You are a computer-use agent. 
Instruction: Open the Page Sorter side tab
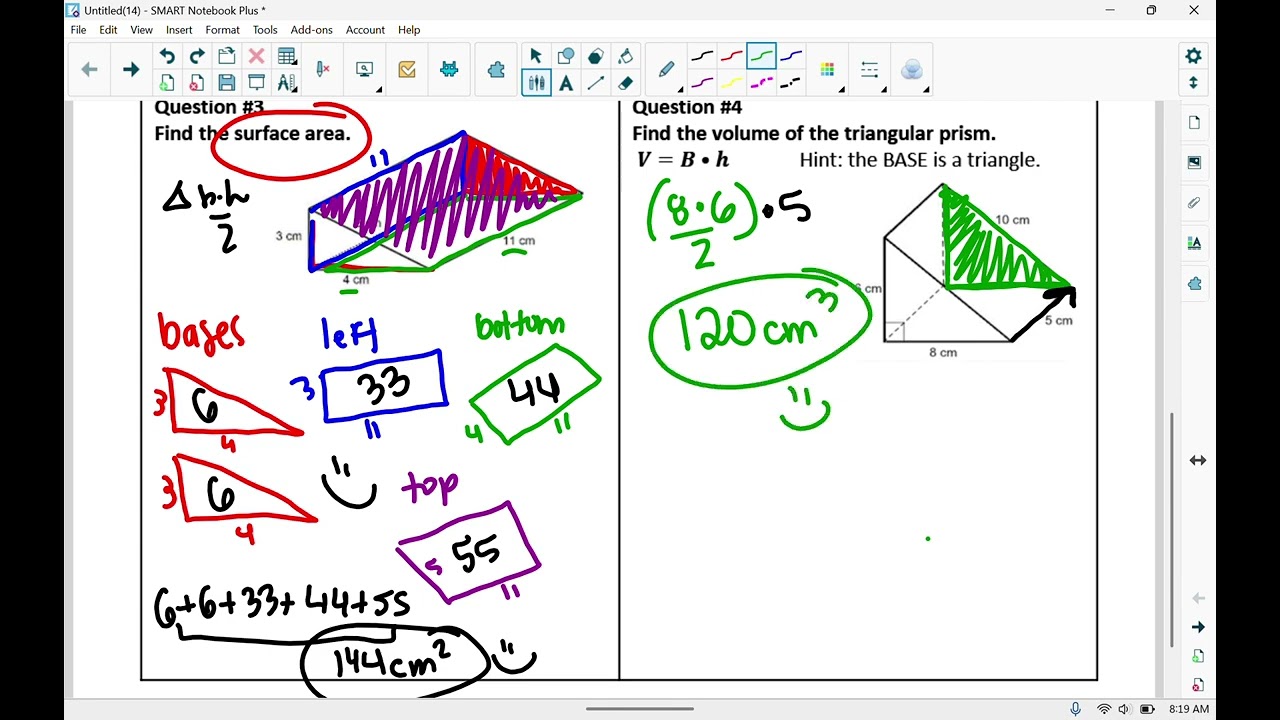pyautogui.click(x=1195, y=123)
